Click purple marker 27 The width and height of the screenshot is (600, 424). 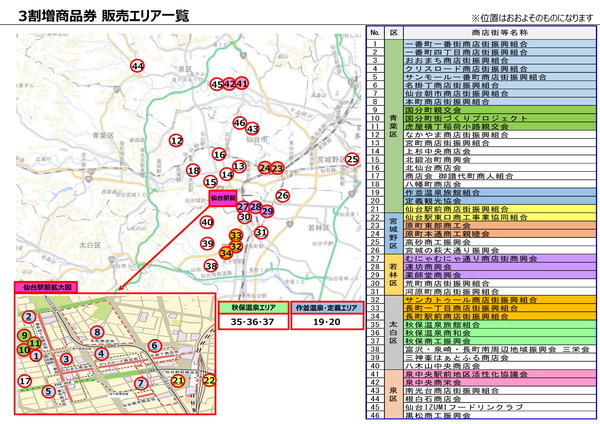[243, 207]
